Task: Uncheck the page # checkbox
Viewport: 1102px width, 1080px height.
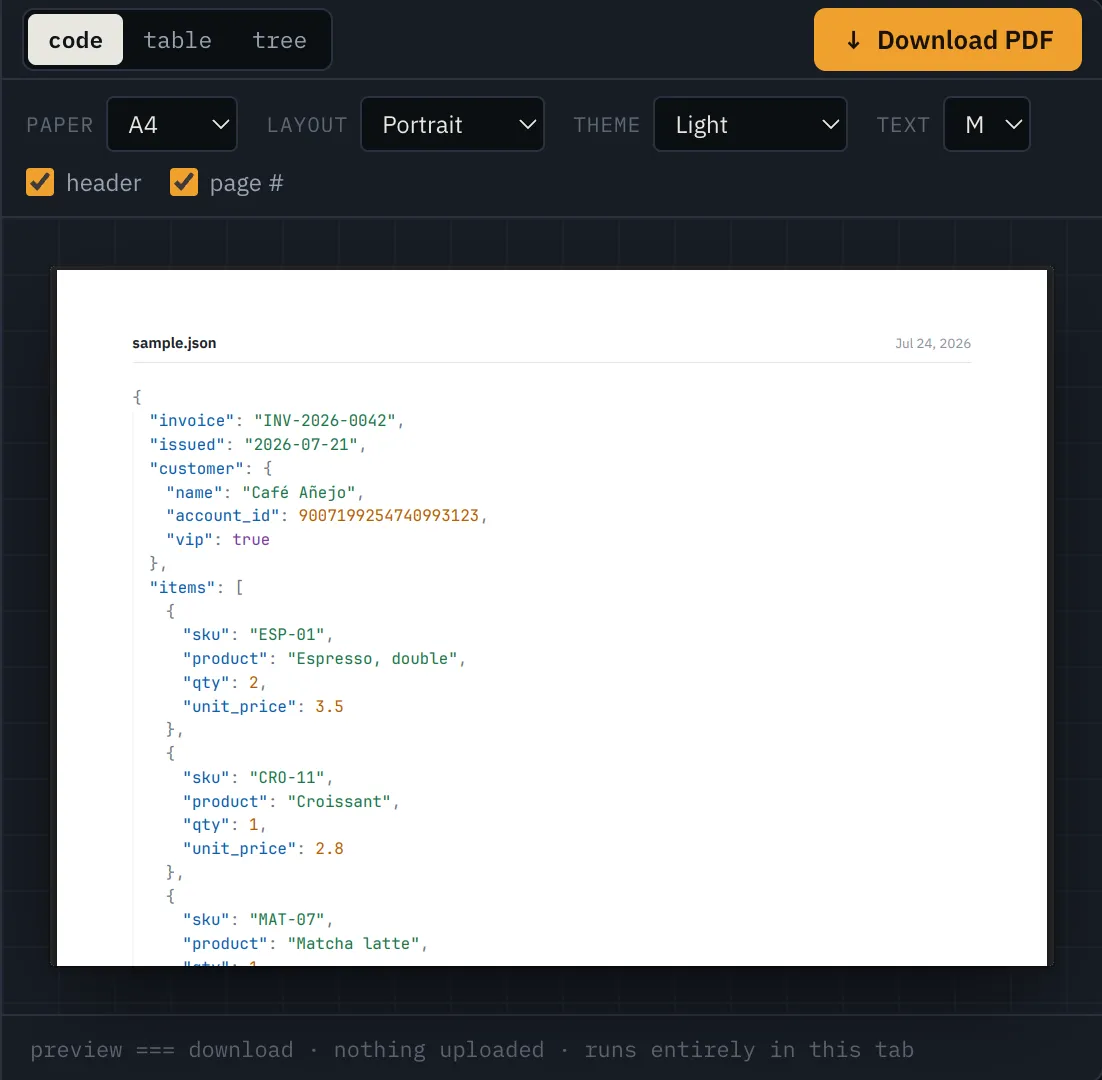Action: pyautogui.click(x=184, y=183)
